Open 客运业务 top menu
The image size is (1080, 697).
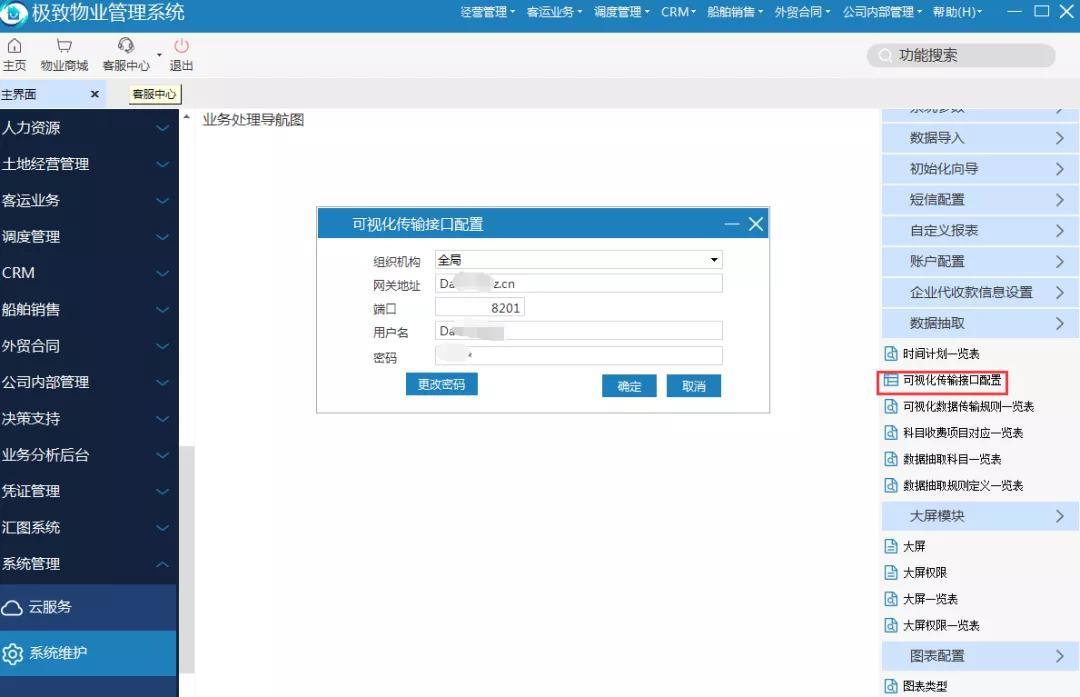pos(554,12)
